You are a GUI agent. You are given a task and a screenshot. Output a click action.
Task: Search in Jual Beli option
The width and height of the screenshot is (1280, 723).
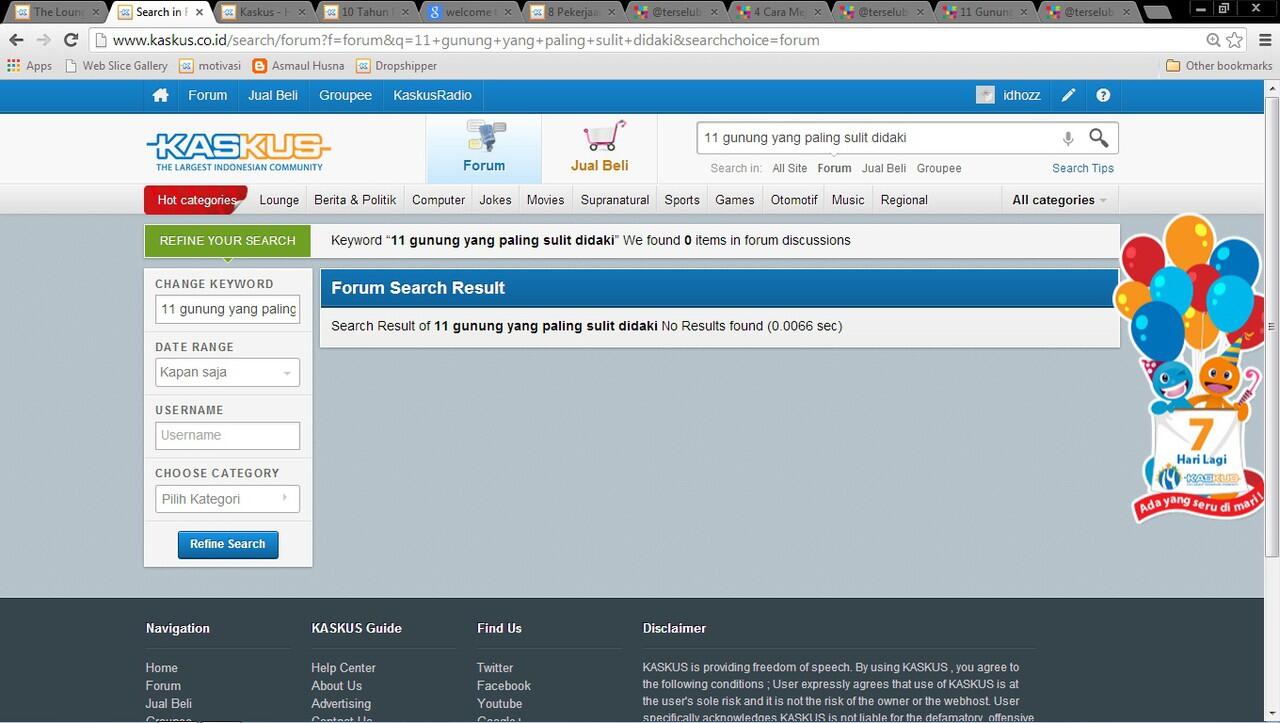point(884,168)
